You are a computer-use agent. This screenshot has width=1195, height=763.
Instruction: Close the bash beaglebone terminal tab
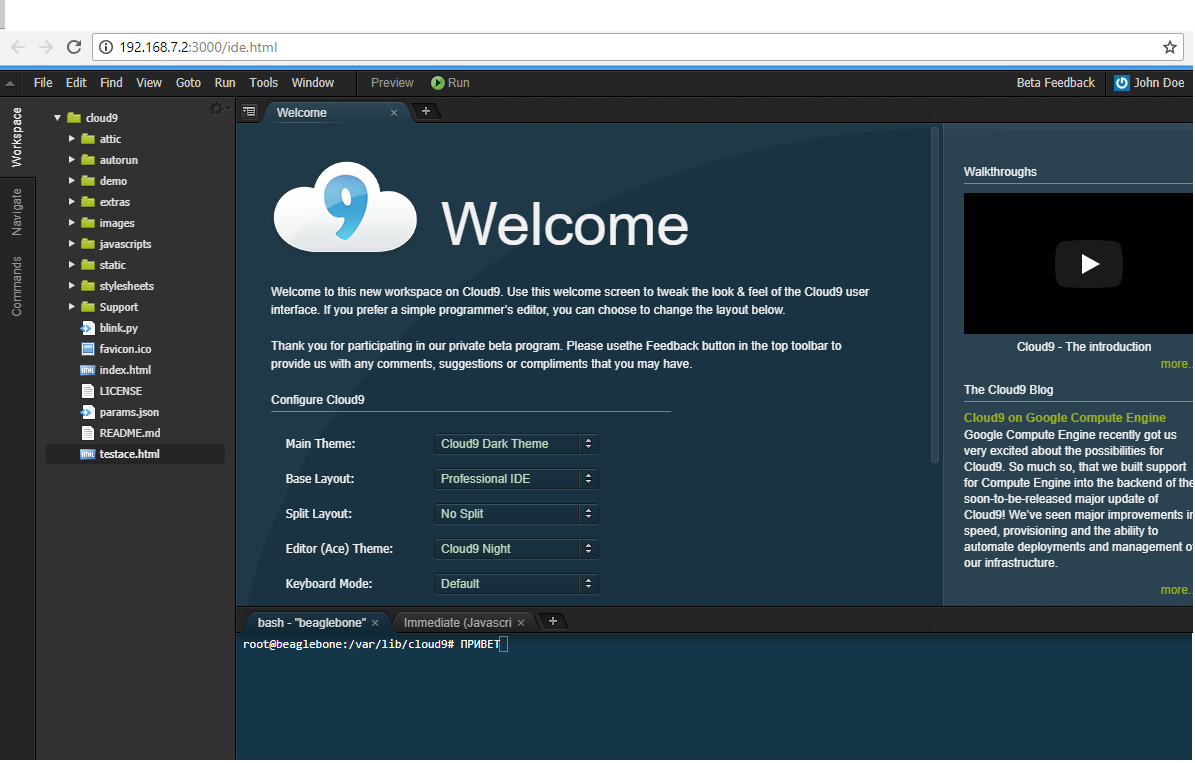(375, 624)
